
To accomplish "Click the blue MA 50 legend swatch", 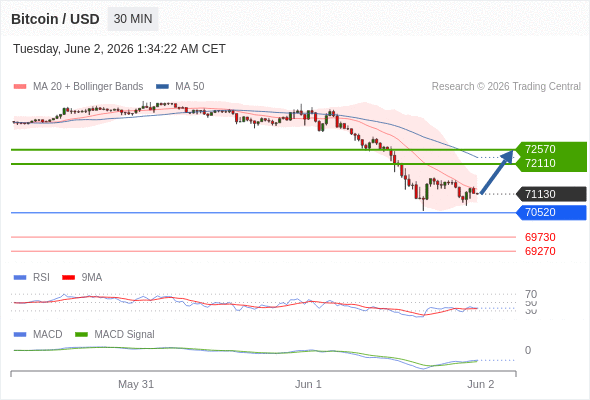I will point(162,87).
